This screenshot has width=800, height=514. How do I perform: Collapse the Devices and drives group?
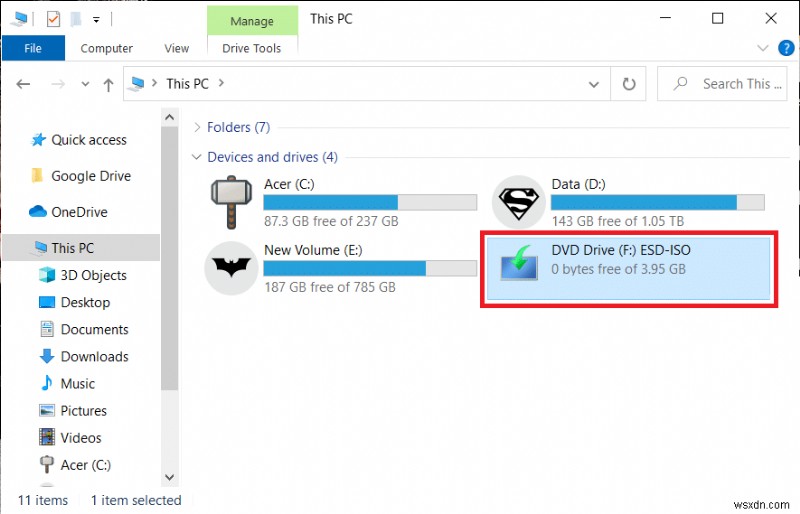pyautogui.click(x=196, y=157)
